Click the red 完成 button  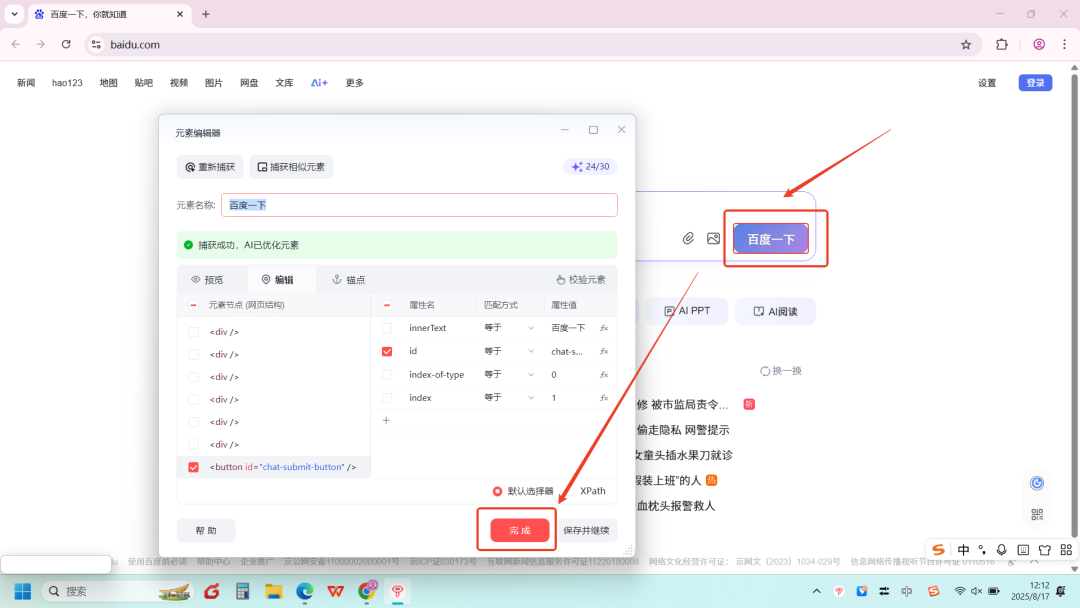520,530
